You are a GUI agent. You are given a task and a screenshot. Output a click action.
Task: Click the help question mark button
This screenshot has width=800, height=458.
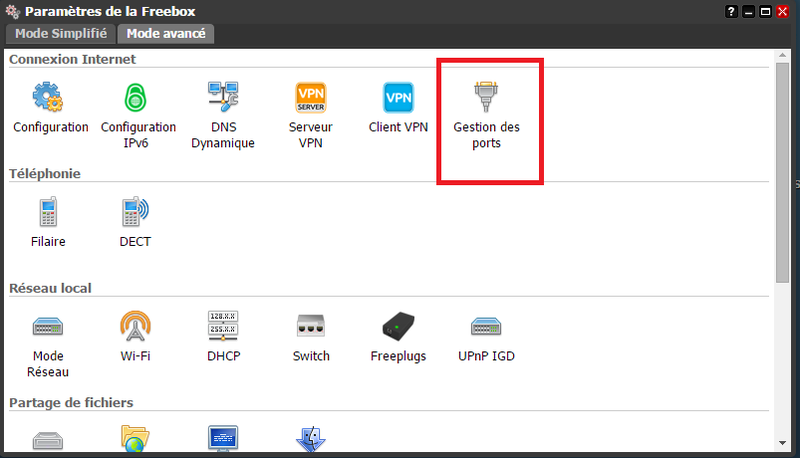point(732,11)
